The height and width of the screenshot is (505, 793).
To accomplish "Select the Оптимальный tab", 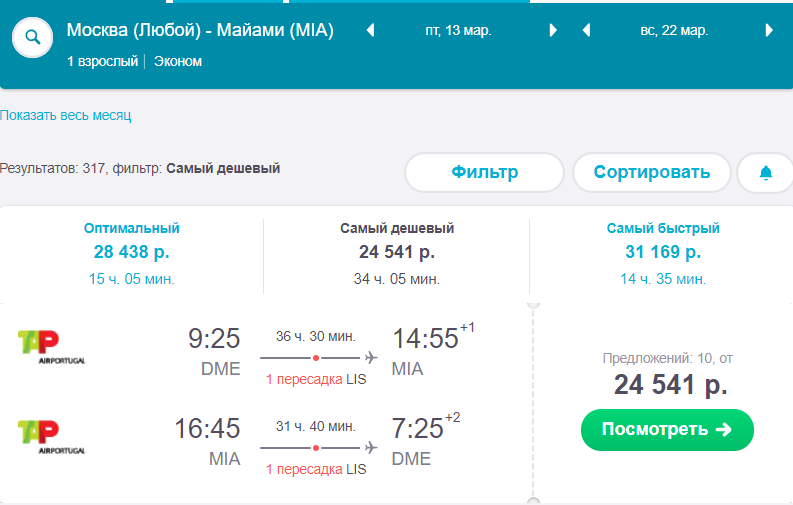I will point(131,254).
